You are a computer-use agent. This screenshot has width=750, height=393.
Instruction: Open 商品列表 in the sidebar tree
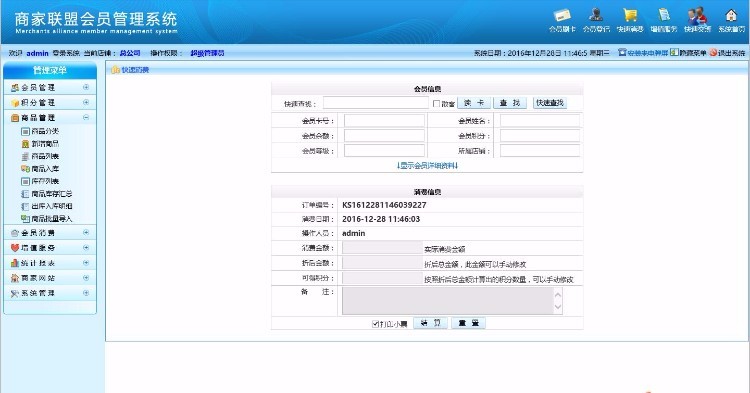(x=45, y=156)
